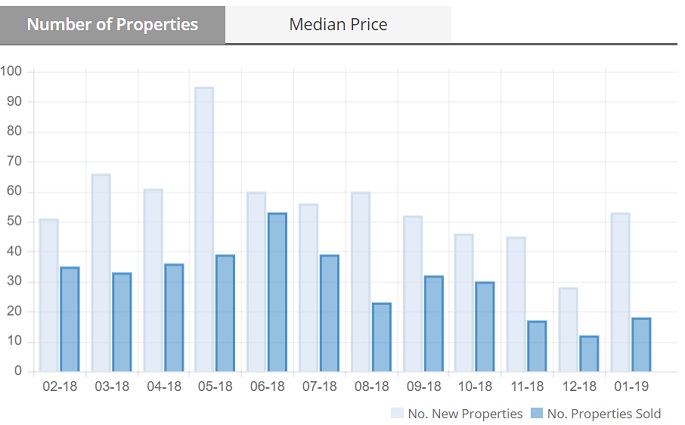Click the light blue New Properties legend swatch
The width and height of the screenshot is (685, 425).
(x=395, y=413)
